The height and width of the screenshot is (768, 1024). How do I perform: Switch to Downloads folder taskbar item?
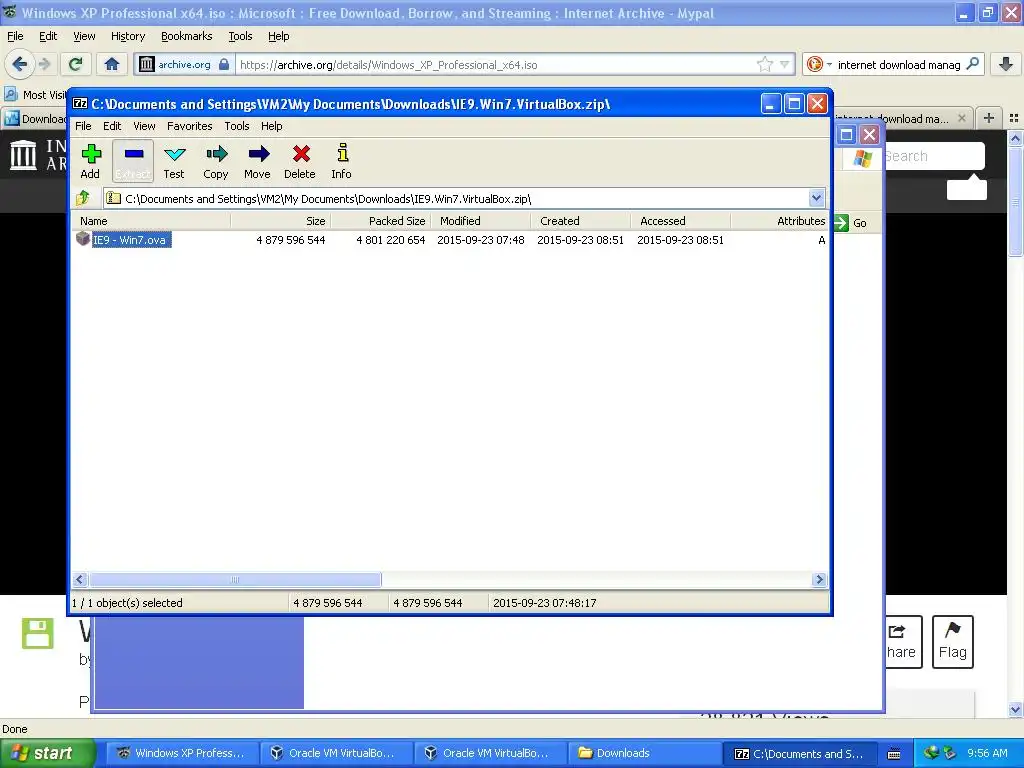(x=643, y=753)
